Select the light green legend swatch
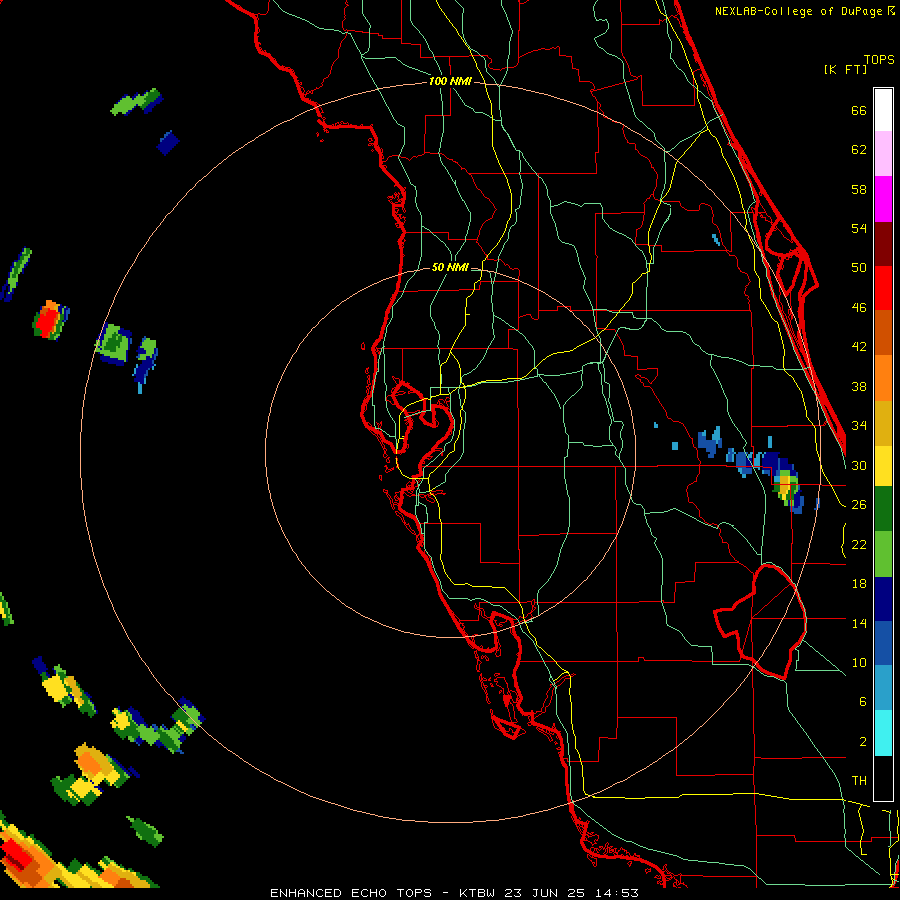 click(x=883, y=554)
